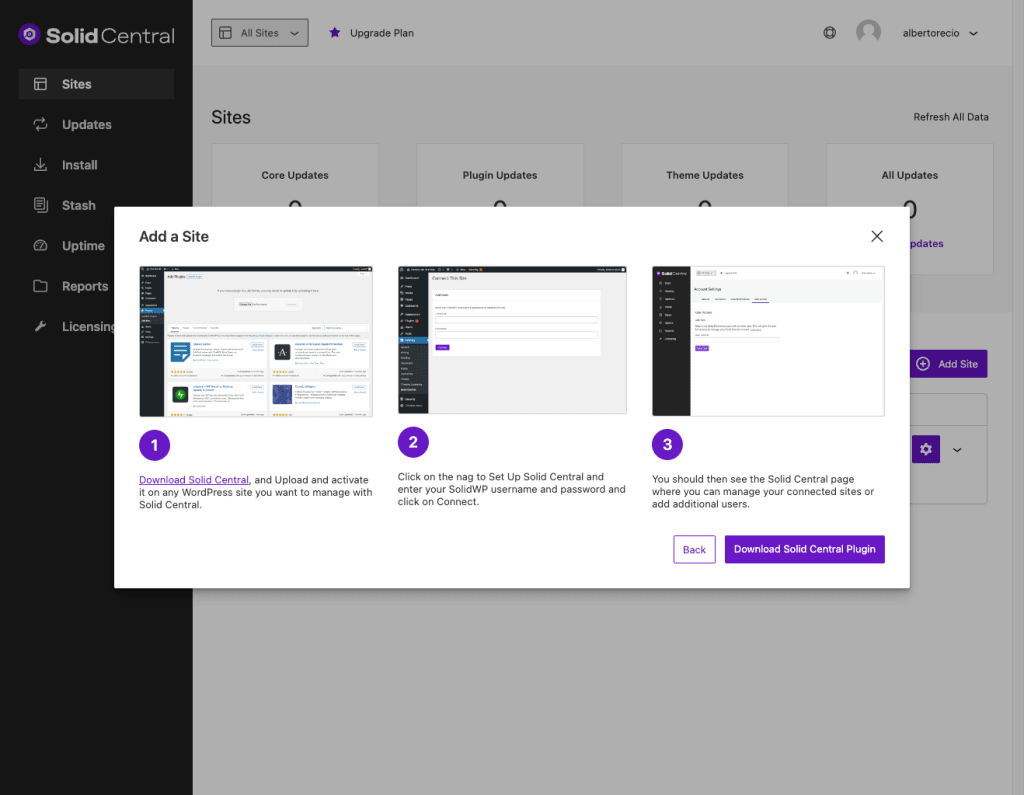
Task: Select Stash in the sidebar
Action: pyautogui.click(x=78, y=206)
